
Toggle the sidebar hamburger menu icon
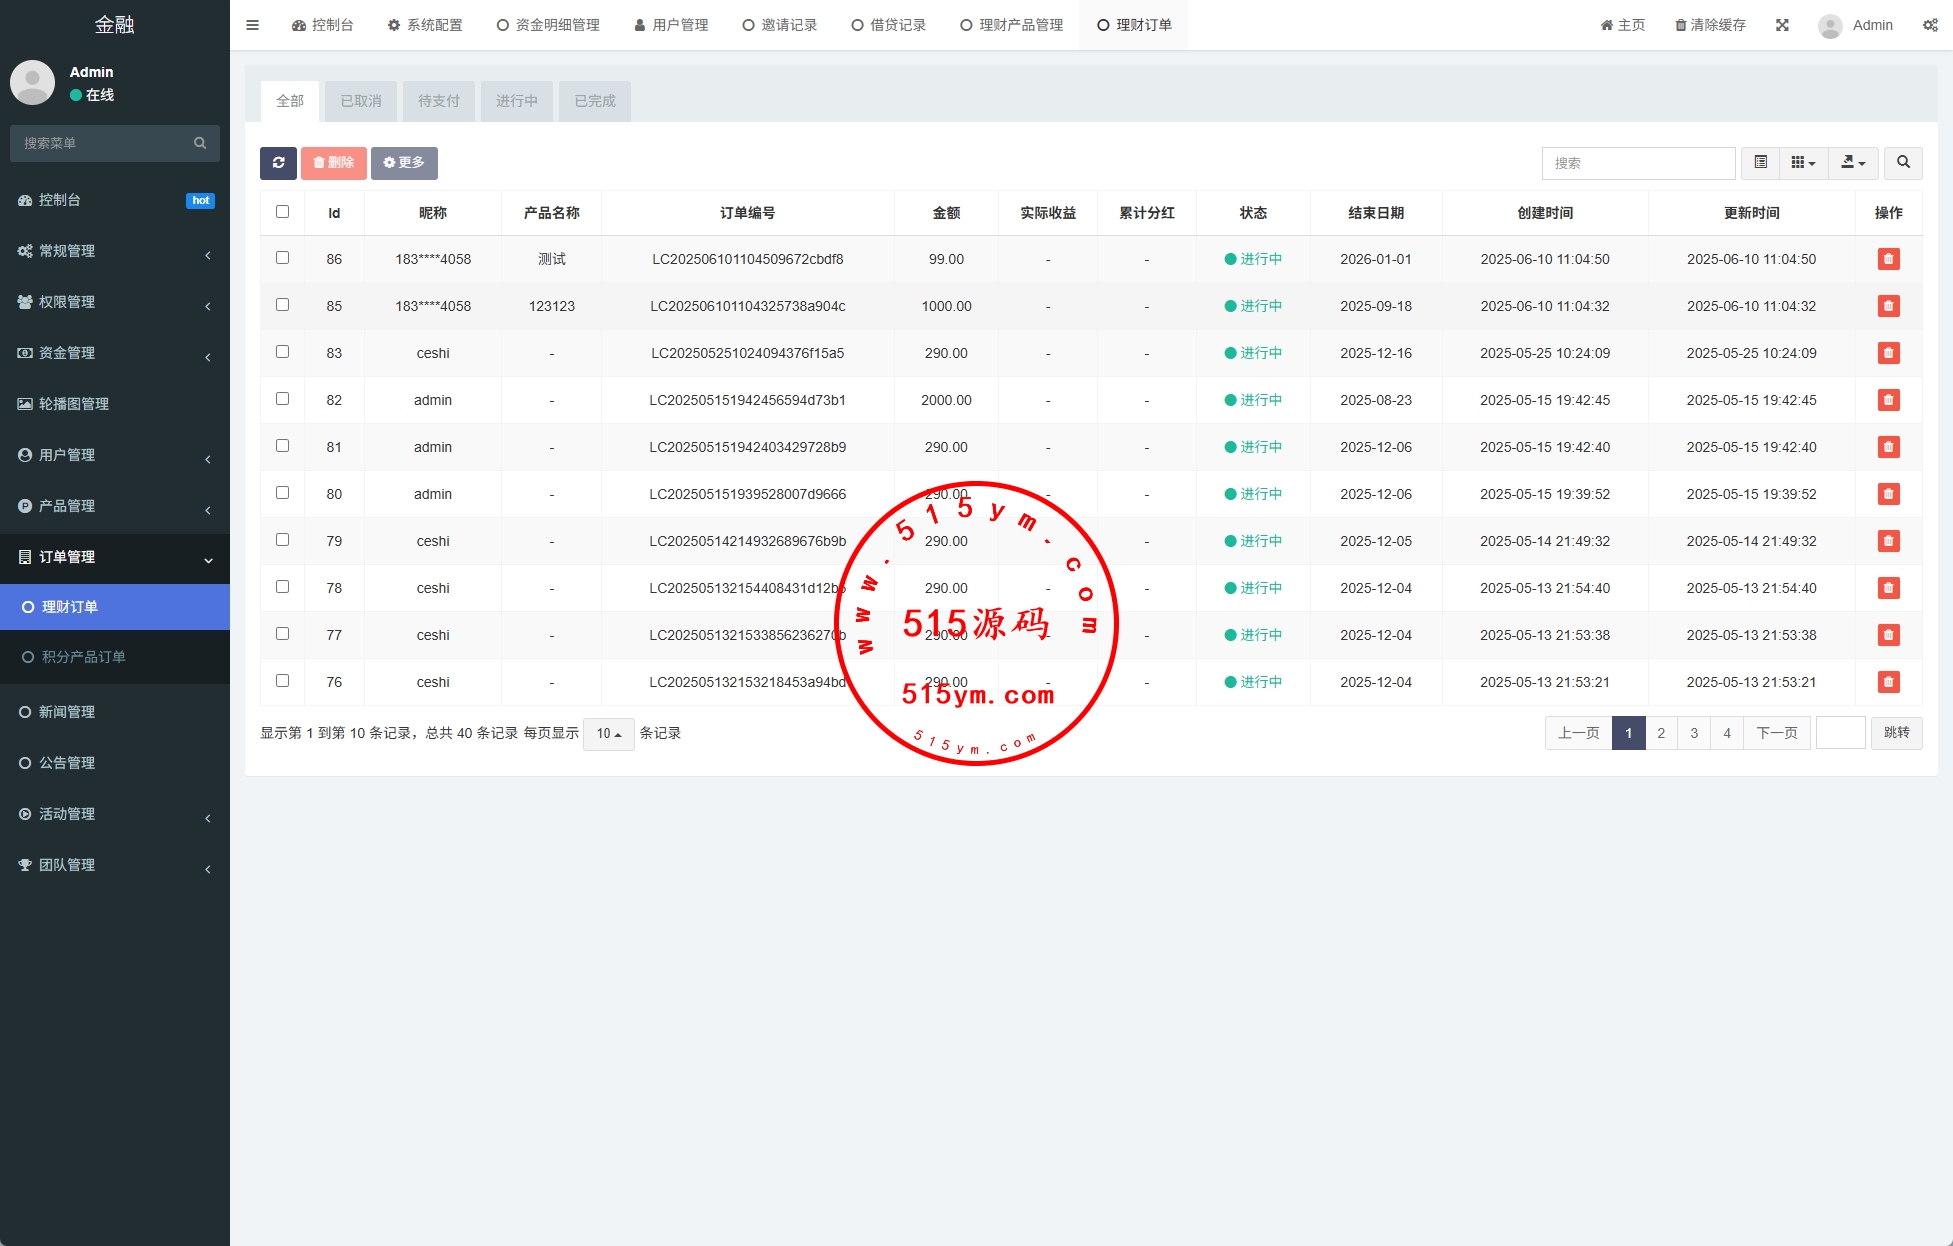[x=252, y=25]
